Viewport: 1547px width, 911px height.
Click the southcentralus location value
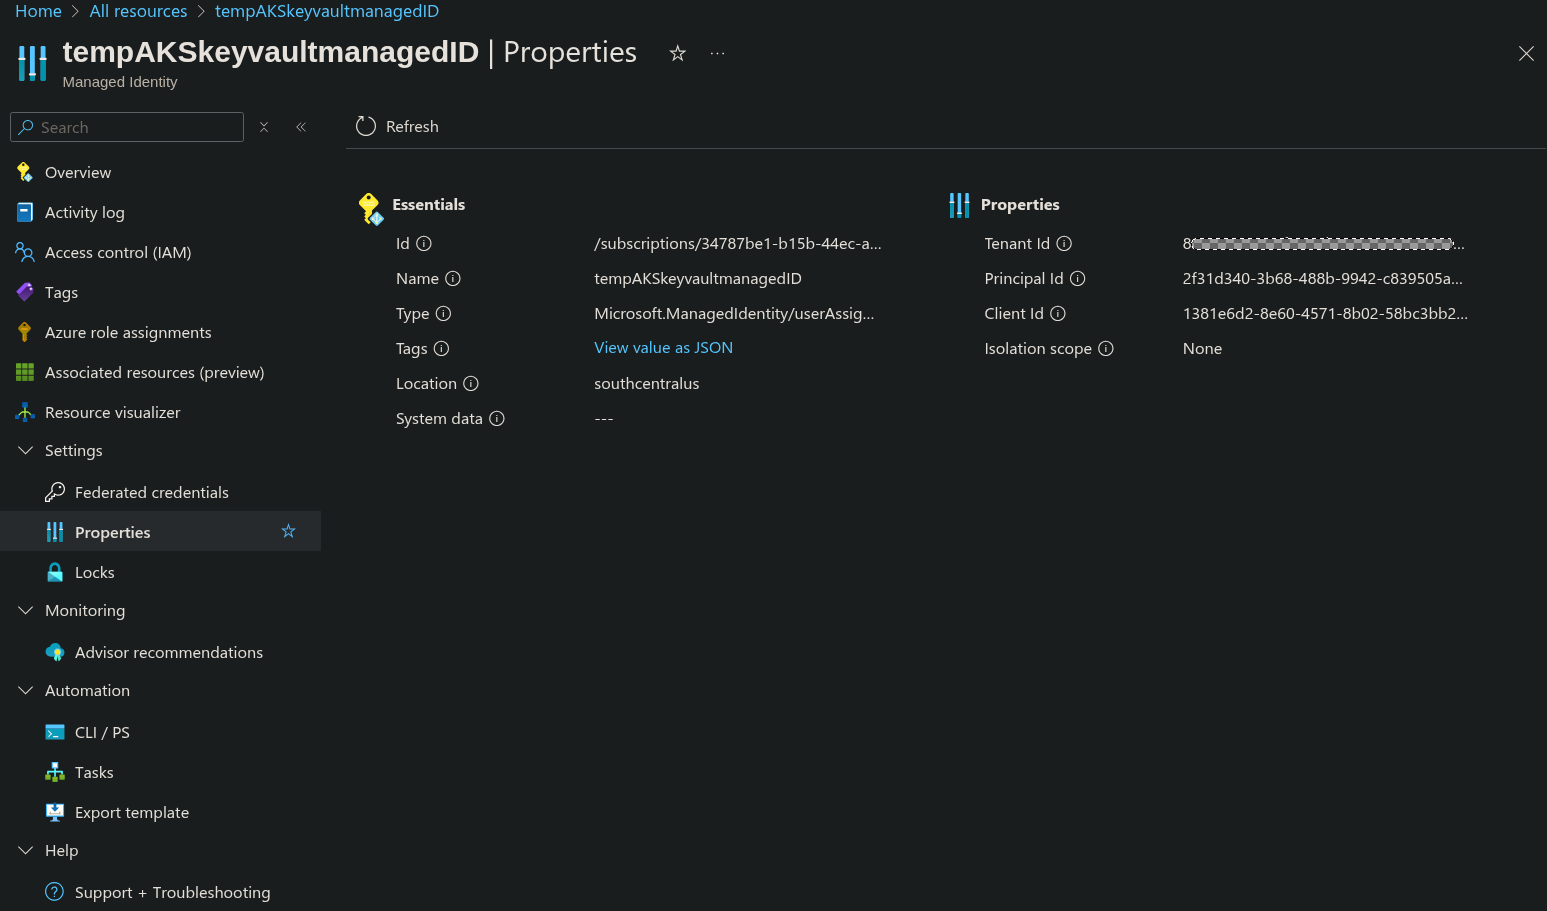[x=647, y=383]
